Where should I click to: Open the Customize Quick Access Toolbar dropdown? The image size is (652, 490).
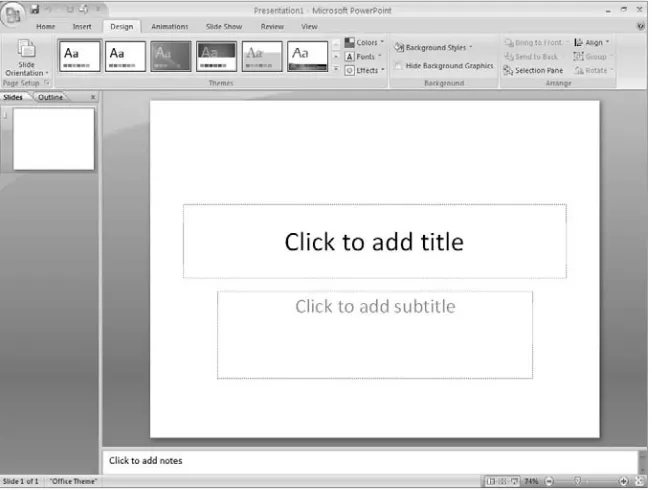pos(98,9)
